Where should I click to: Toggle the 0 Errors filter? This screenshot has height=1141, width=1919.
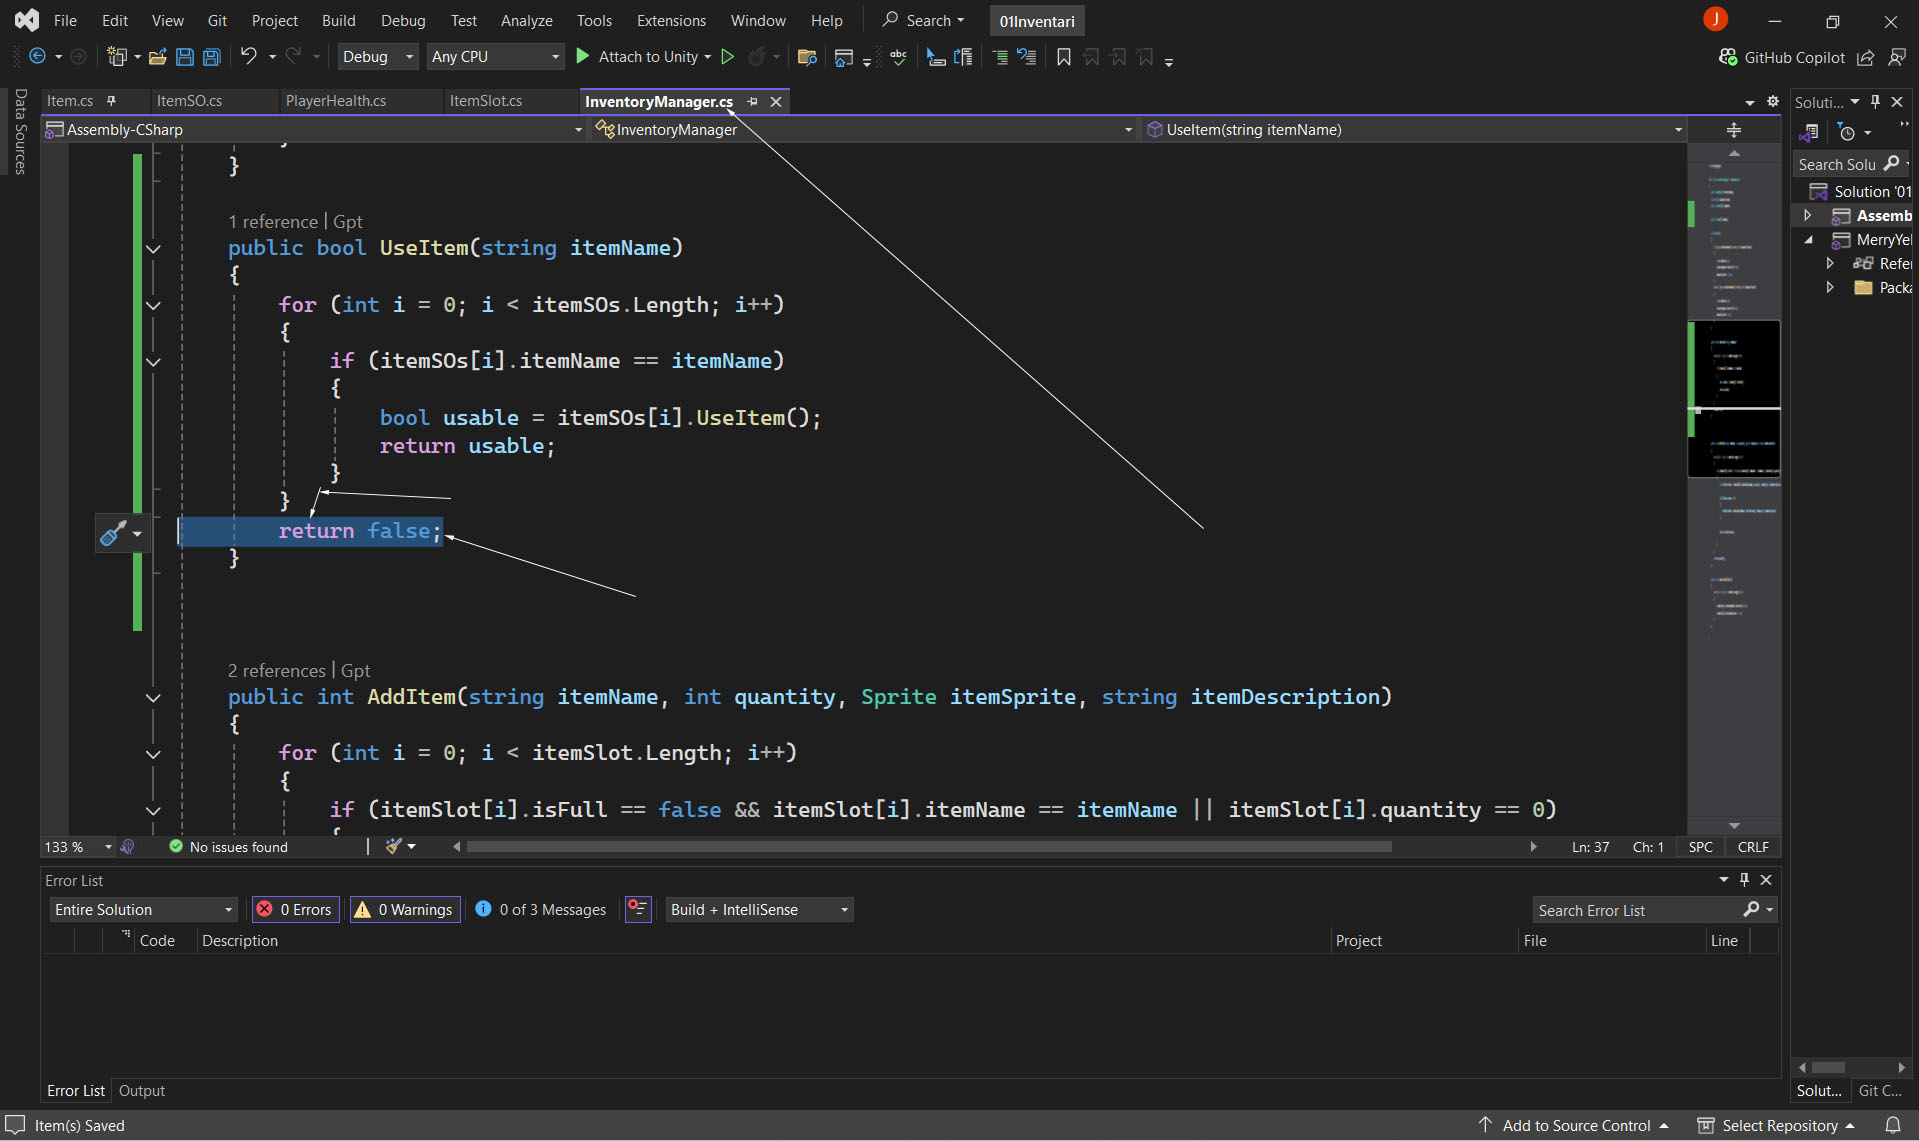coord(295,909)
